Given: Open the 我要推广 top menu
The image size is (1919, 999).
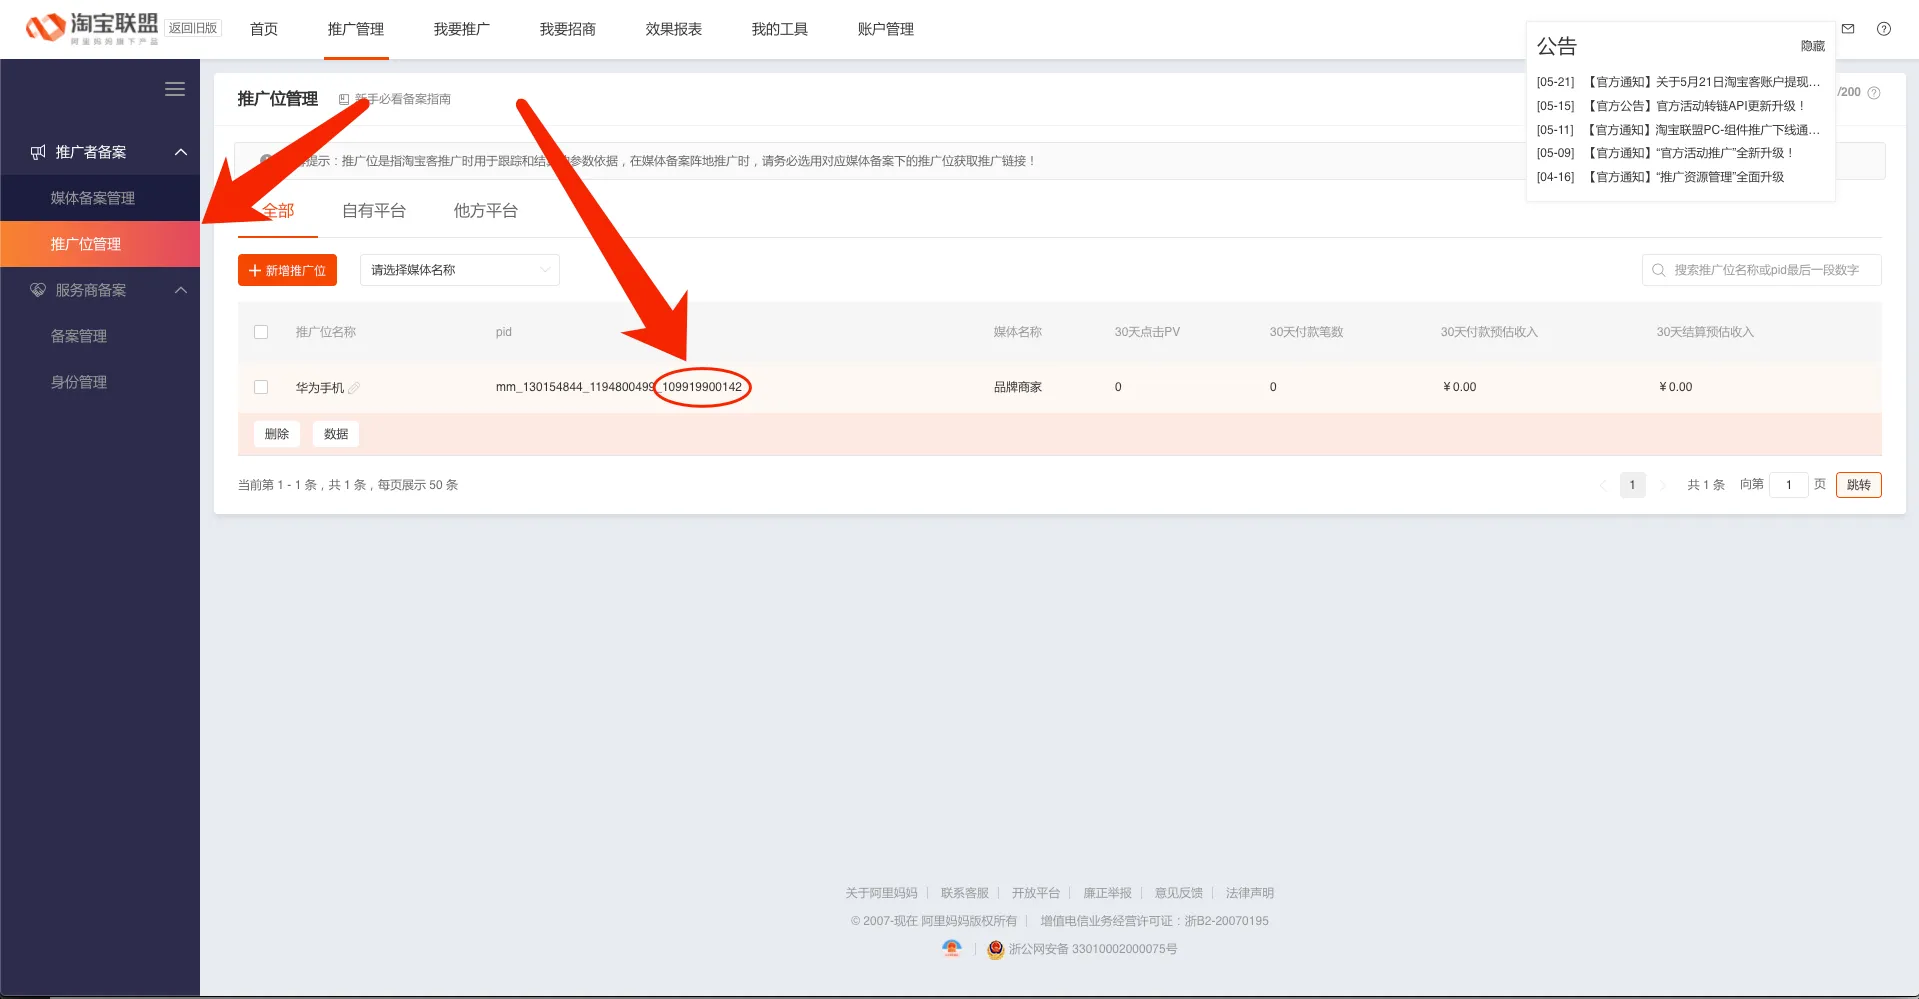Looking at the screenshot, I should tap(462, 29).
